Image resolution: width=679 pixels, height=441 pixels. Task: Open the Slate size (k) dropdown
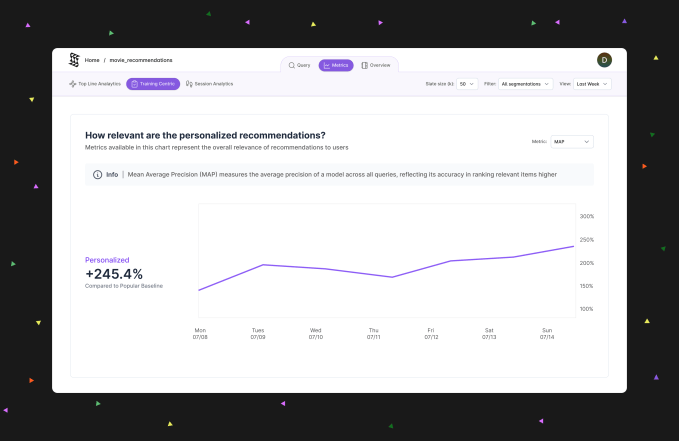pos(467,84)
